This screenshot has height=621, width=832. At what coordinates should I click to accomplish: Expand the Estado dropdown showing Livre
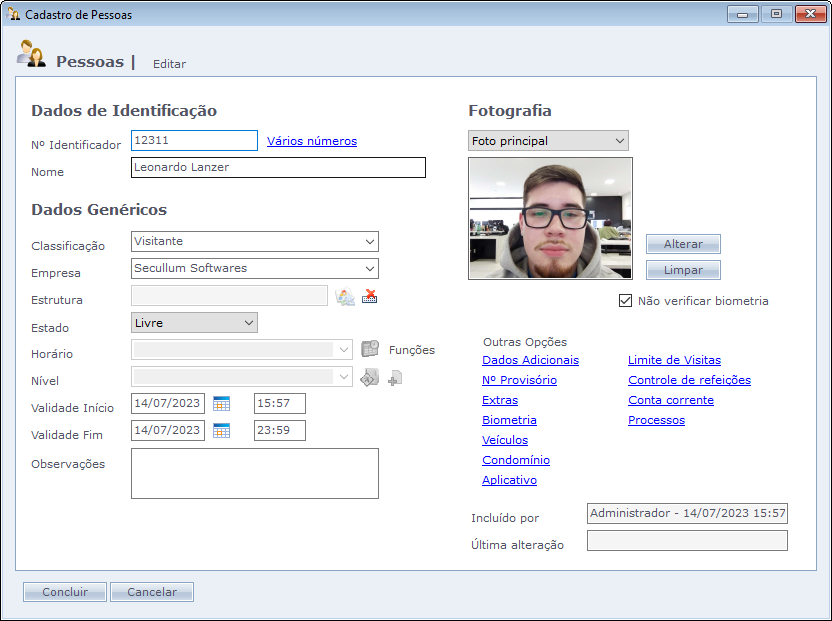coord(248,323)
